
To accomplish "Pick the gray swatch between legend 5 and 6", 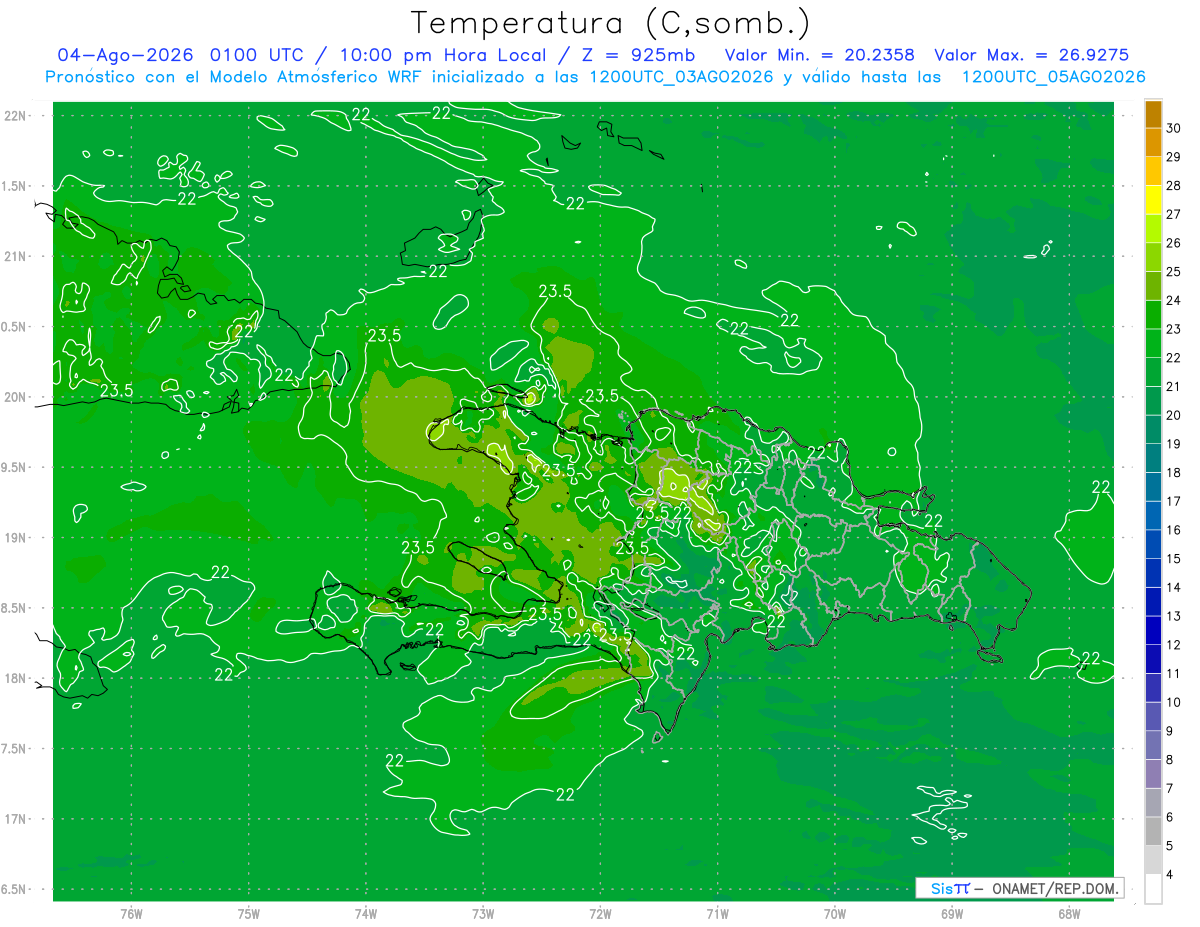I will tap(1153, 831).
